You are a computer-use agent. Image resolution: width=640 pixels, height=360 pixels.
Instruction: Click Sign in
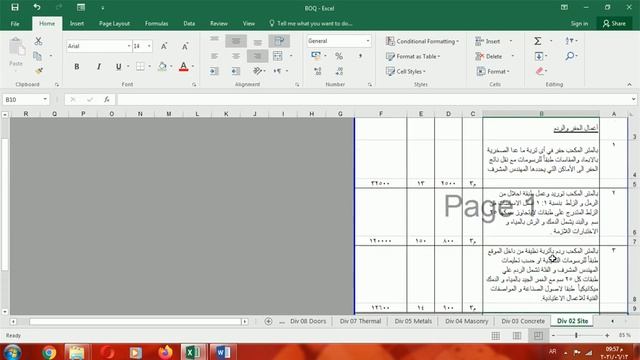pos(579,24)
